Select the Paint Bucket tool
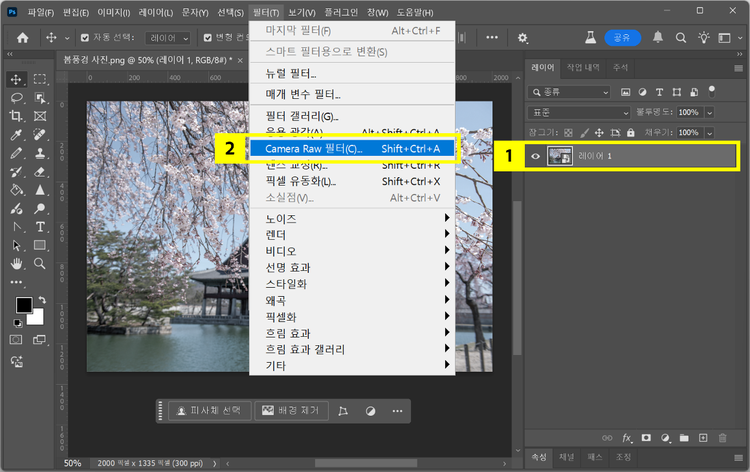 16,190
